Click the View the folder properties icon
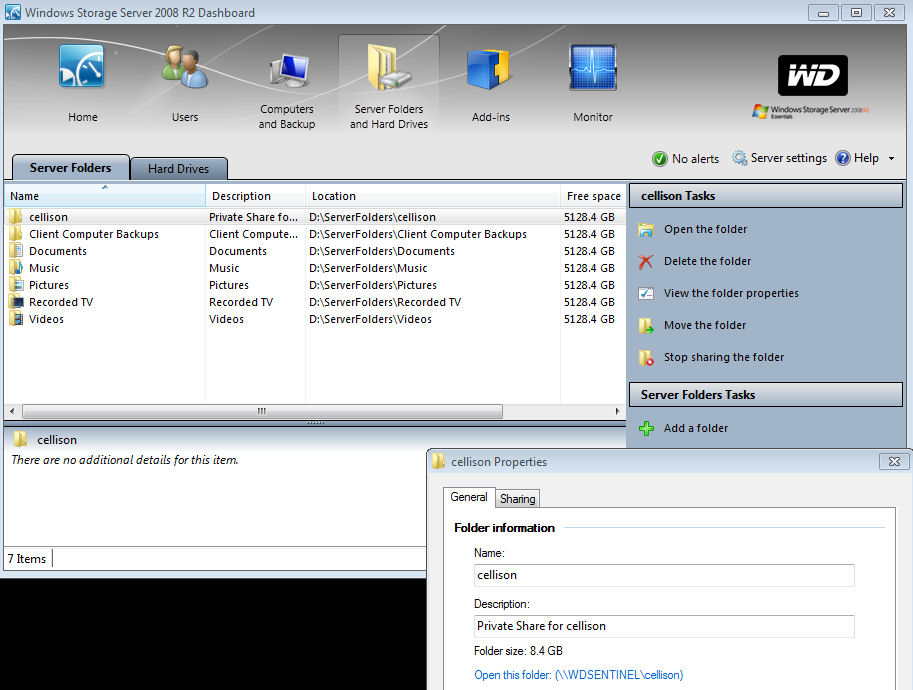 click(x=646, y=293)
